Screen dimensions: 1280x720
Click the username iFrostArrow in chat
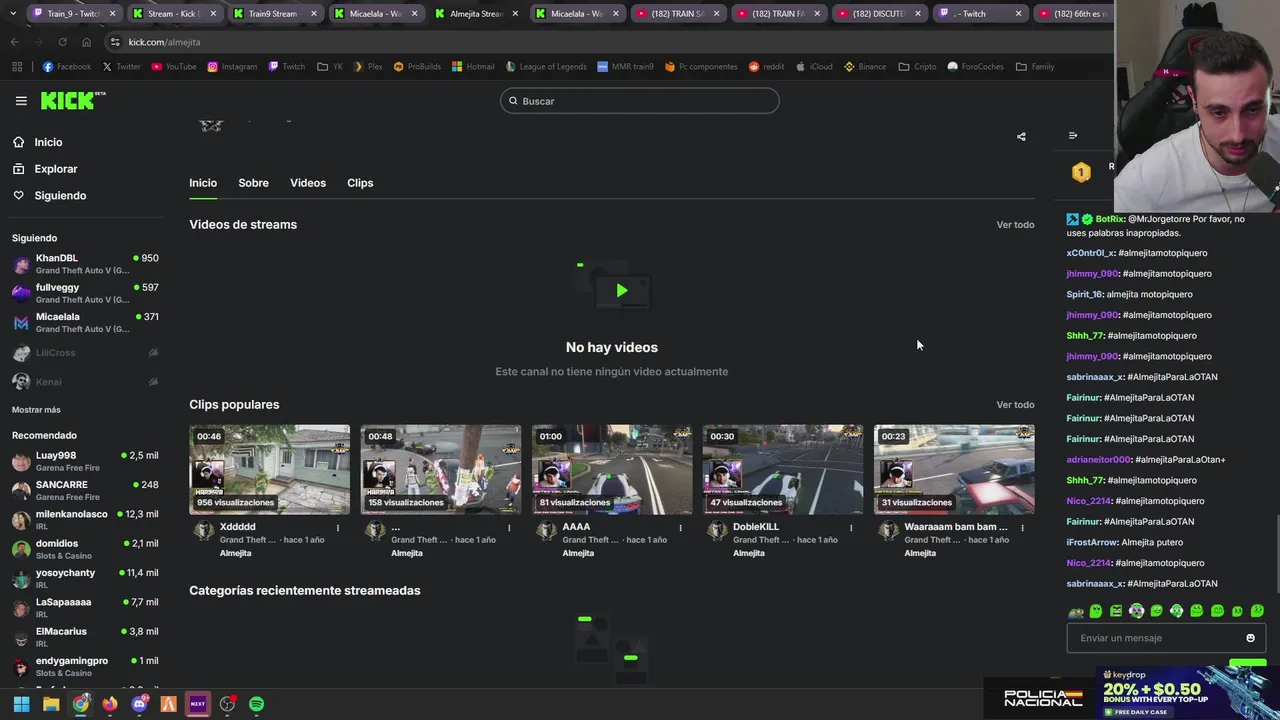pos(1092,542)
